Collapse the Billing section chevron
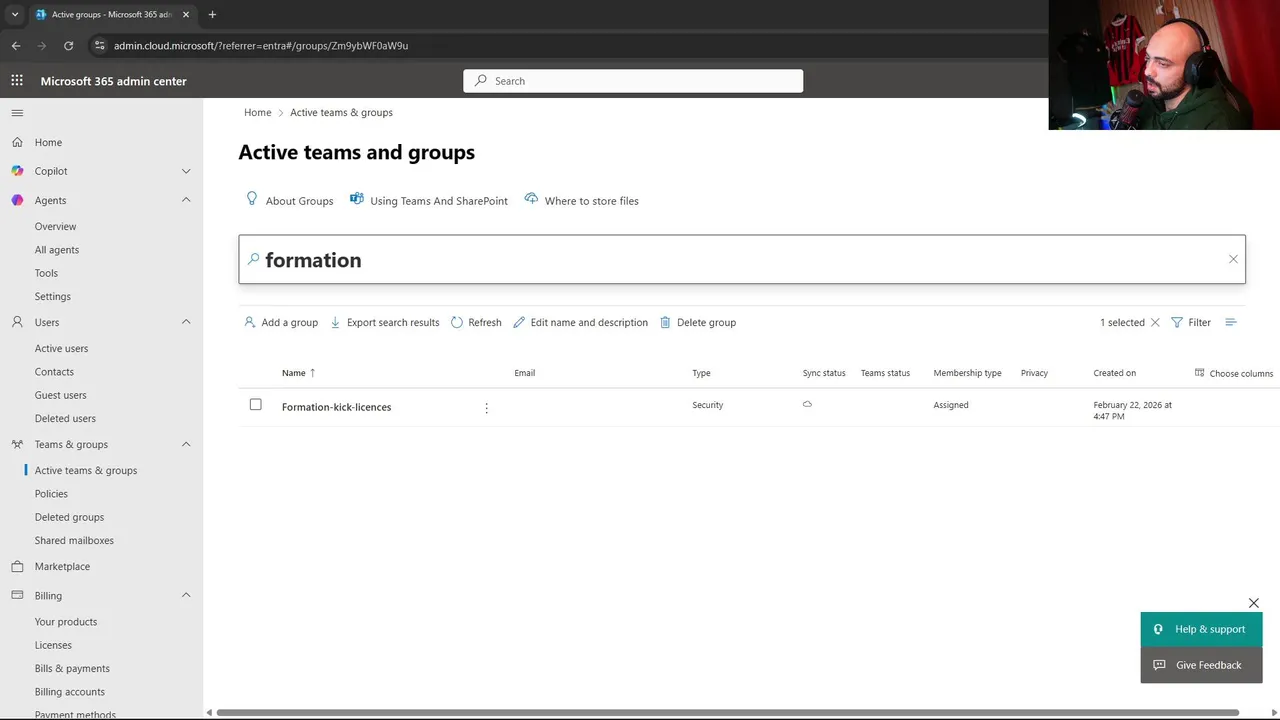The width and height of the screenshot is (1280, 720). (186, 595)
